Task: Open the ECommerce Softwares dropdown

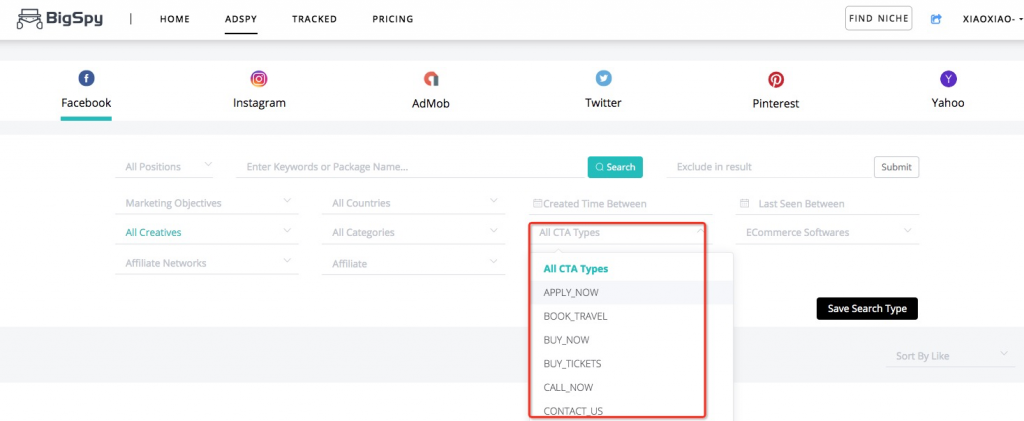Action: tap(827, 232)
